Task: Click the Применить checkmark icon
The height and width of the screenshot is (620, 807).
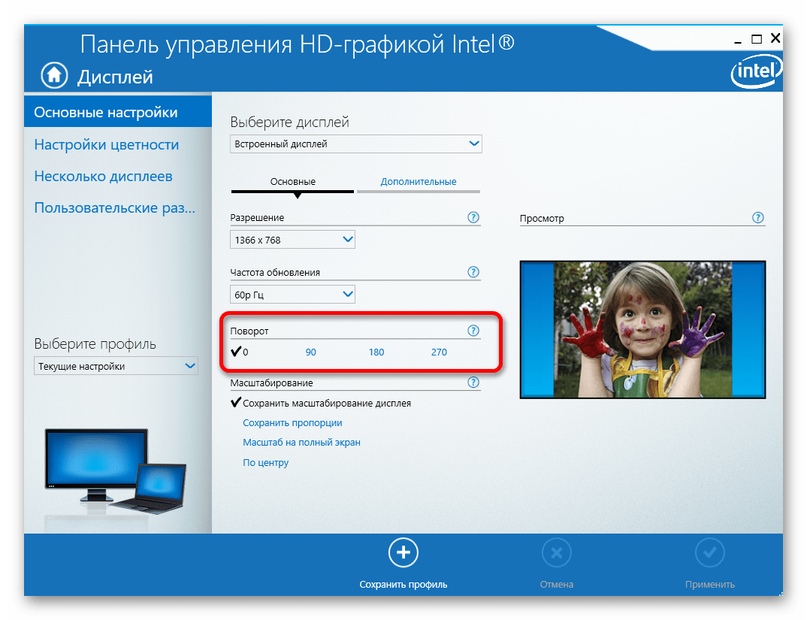Action: (x=710, y=553)
